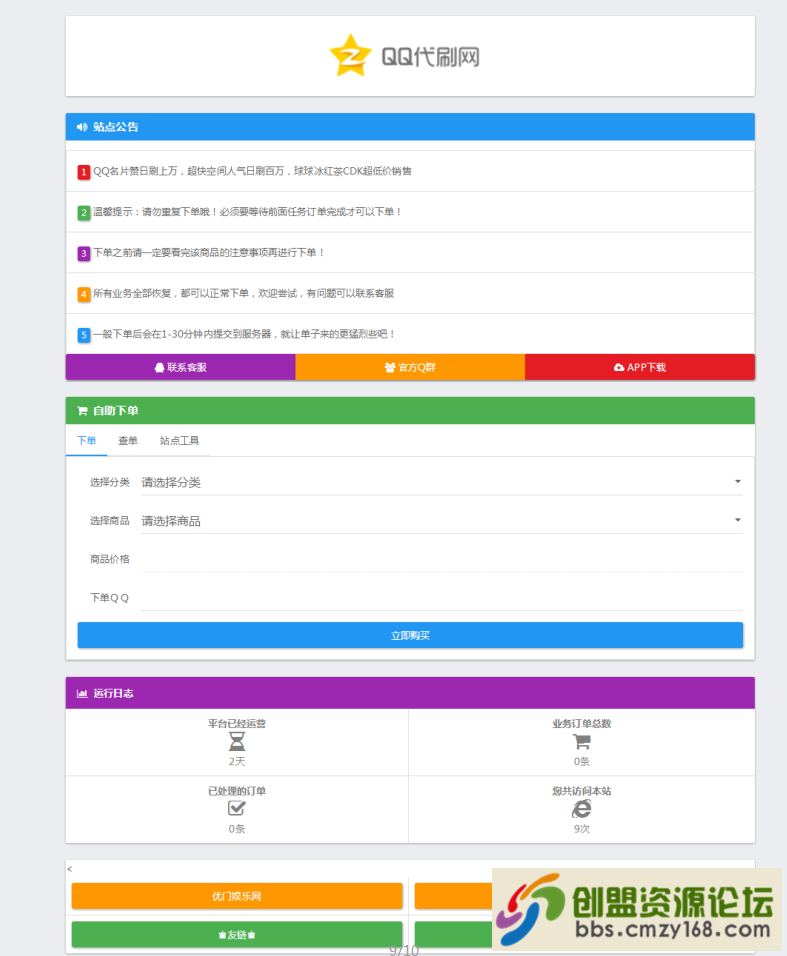
Task: Click the 立即购买 button
Action: click(x=410, y=635)
